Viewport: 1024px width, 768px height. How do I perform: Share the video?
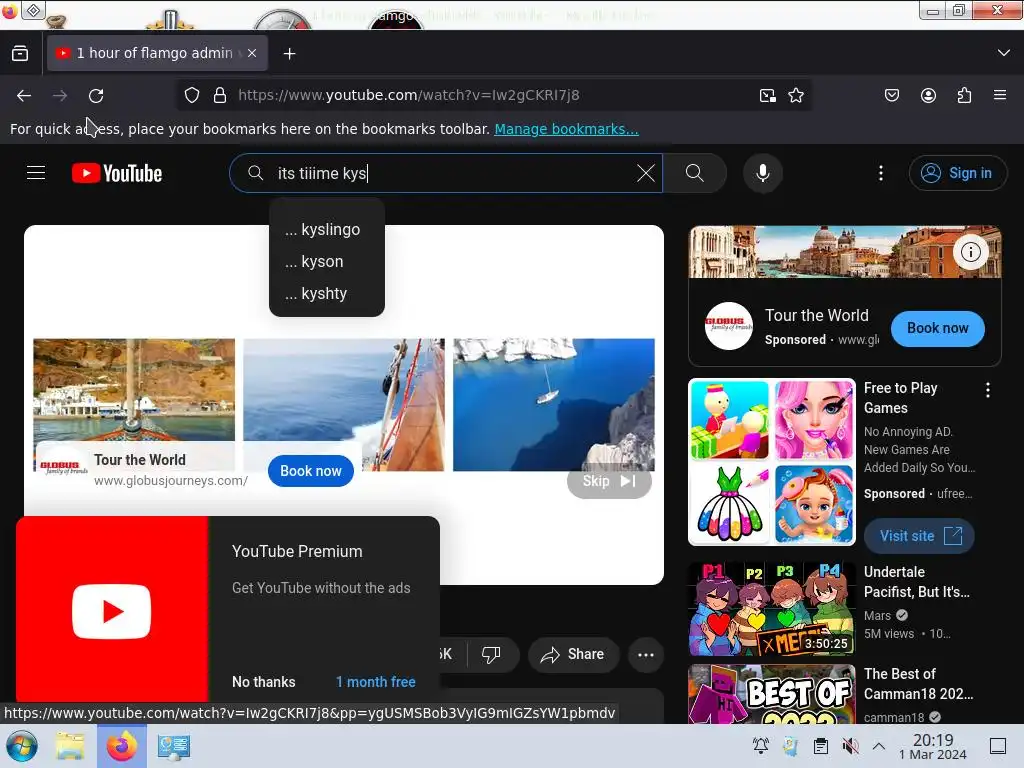click(x=573, y=654)
